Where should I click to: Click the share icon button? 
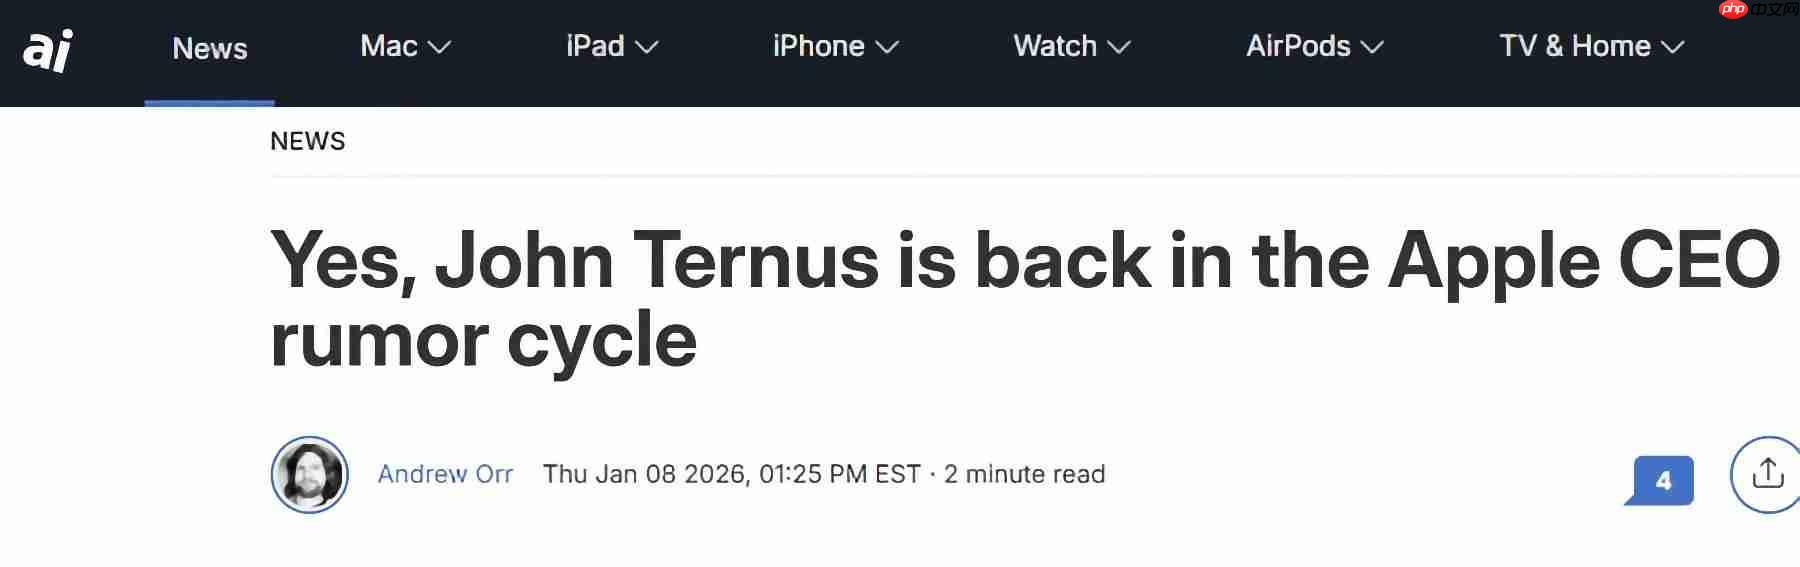click(x=1767, y=474)
